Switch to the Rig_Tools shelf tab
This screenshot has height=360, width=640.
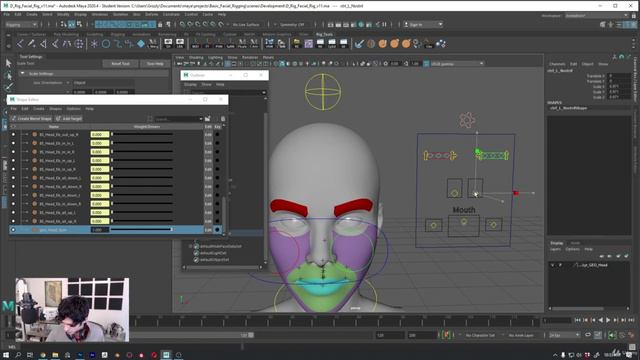pos(324,34)
